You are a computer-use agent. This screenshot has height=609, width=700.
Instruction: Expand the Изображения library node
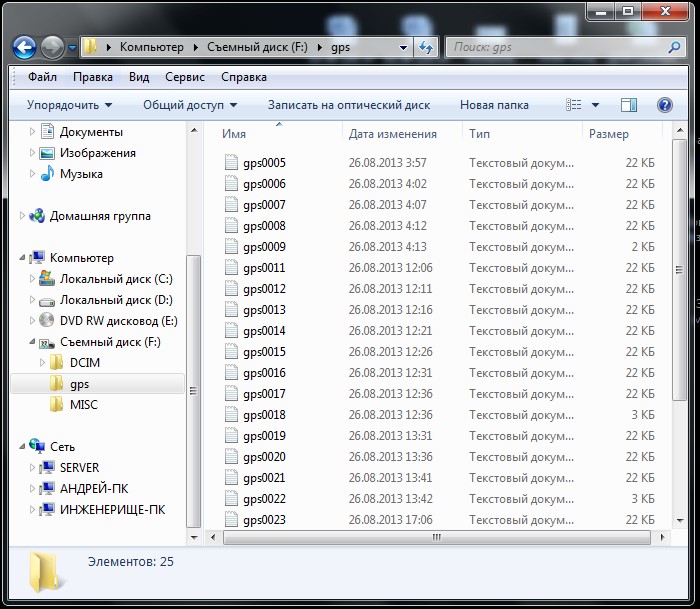(32, 153)
